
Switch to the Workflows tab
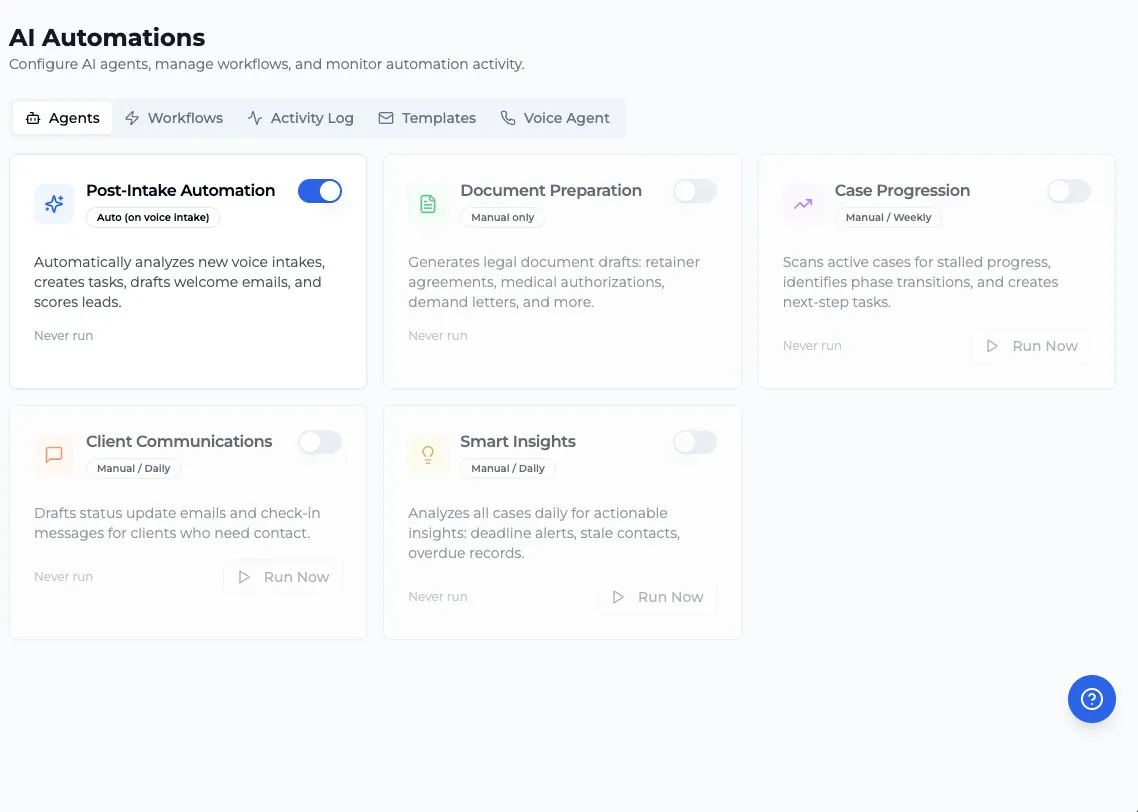coord(174,118)
